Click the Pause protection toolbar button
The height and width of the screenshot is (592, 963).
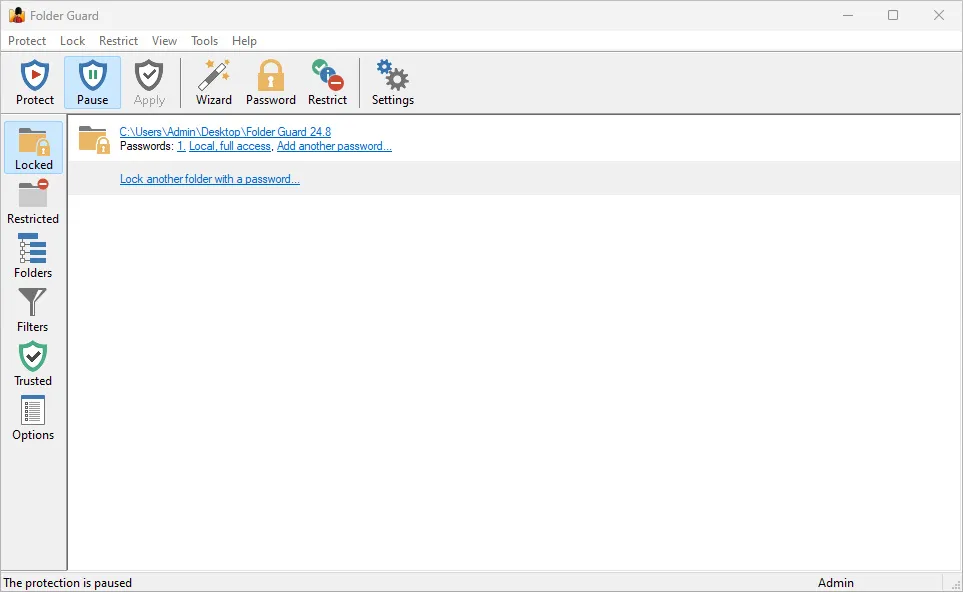(93, 82)
